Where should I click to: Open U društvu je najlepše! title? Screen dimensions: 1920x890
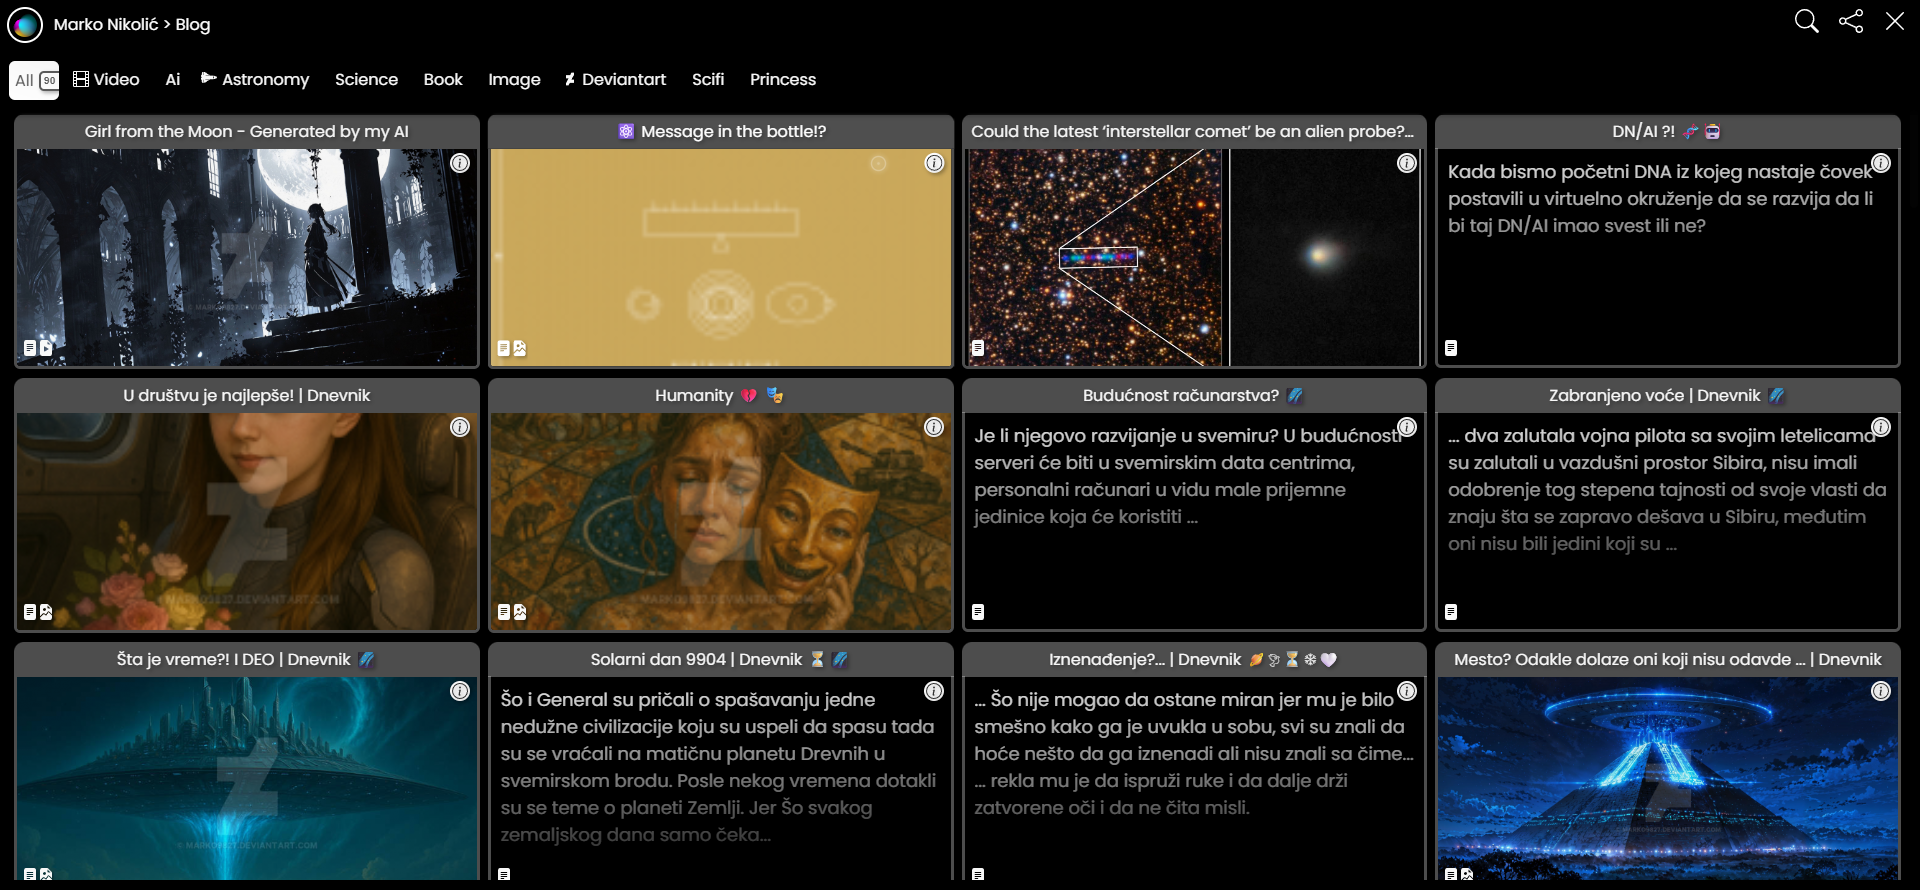[x=247, y=395]
